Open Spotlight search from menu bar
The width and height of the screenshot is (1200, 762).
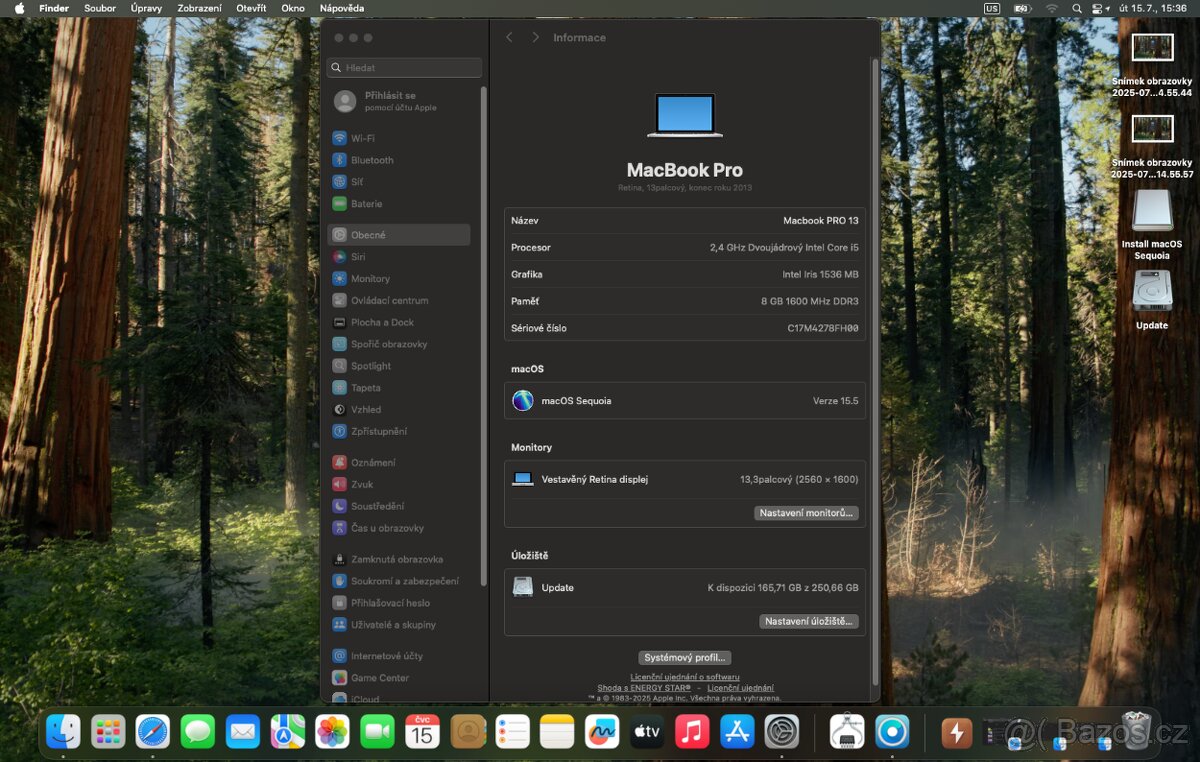click(x=1077, y=8)
